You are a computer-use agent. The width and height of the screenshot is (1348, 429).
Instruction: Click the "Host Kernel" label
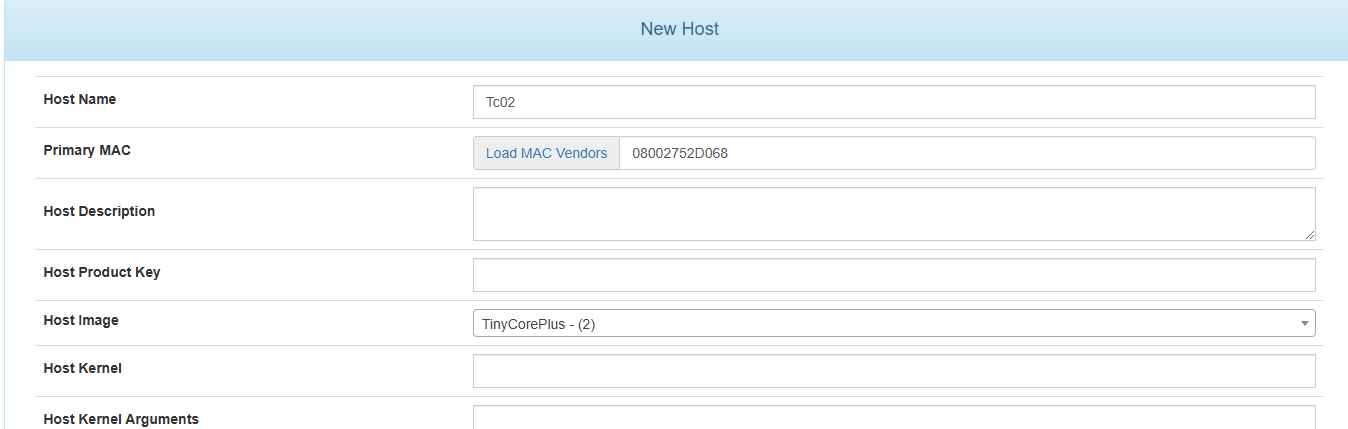(x=83, y=368)
